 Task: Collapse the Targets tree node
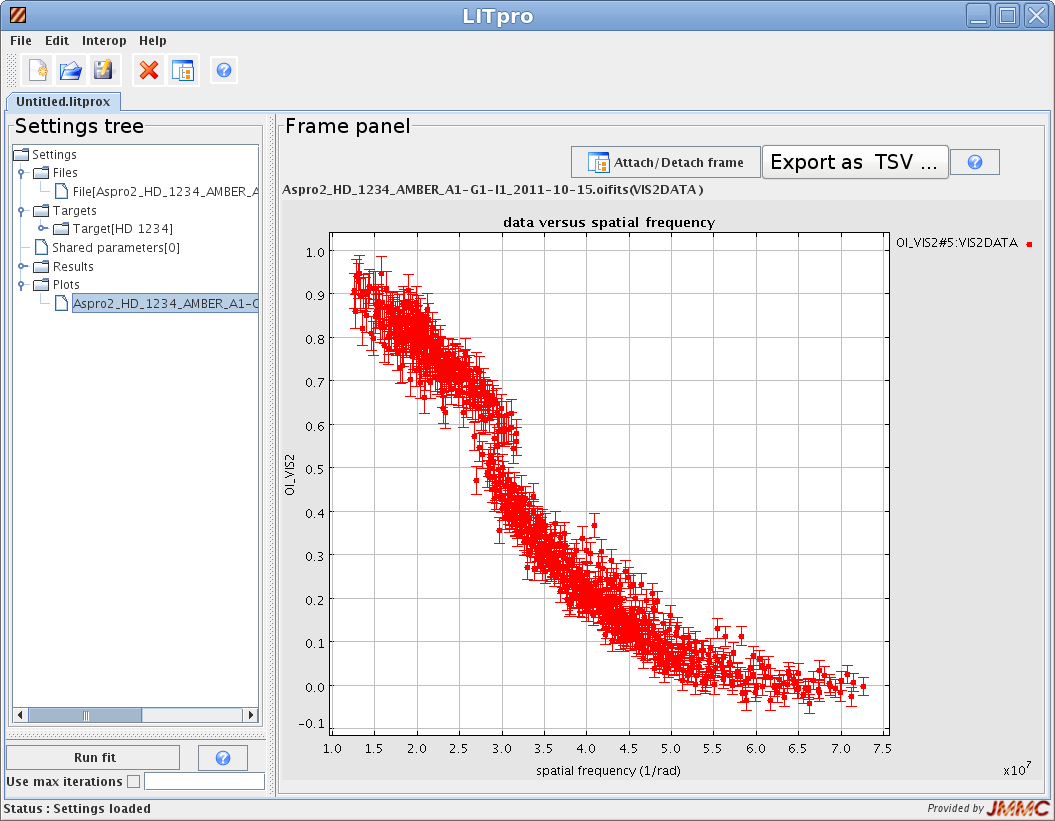coord(22,211)
